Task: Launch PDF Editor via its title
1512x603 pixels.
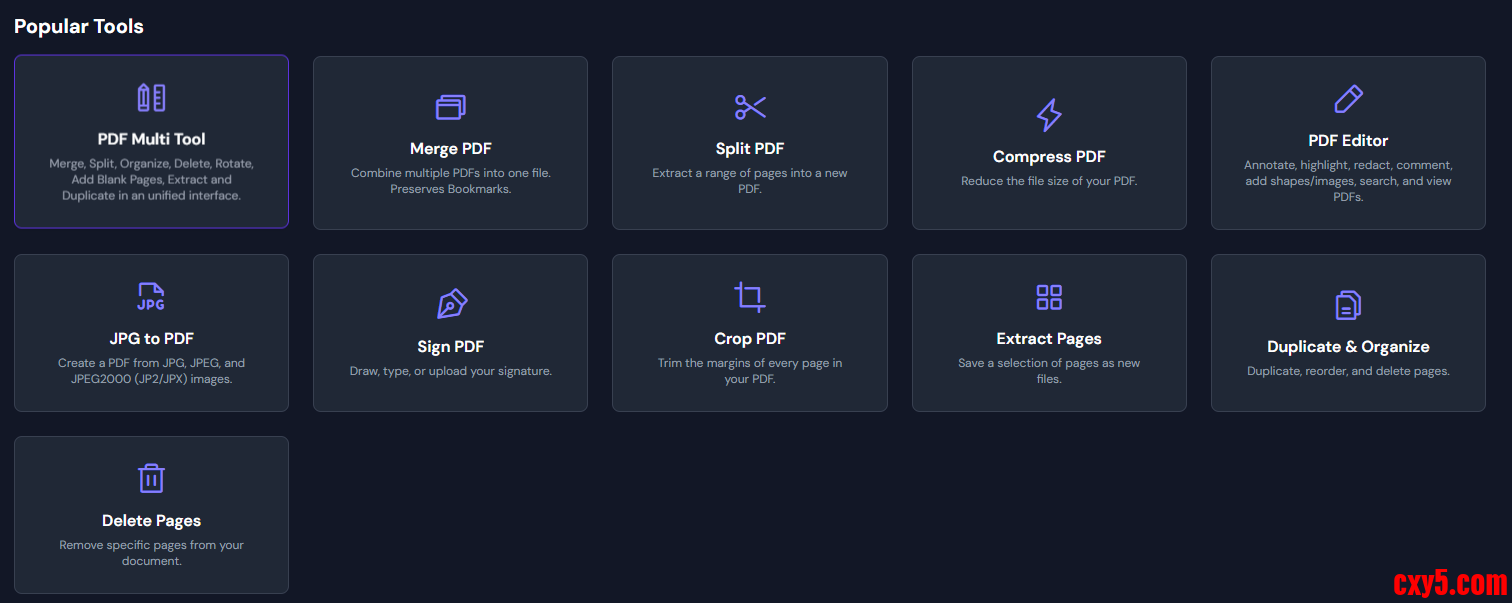Action: tap(1348, 141)
